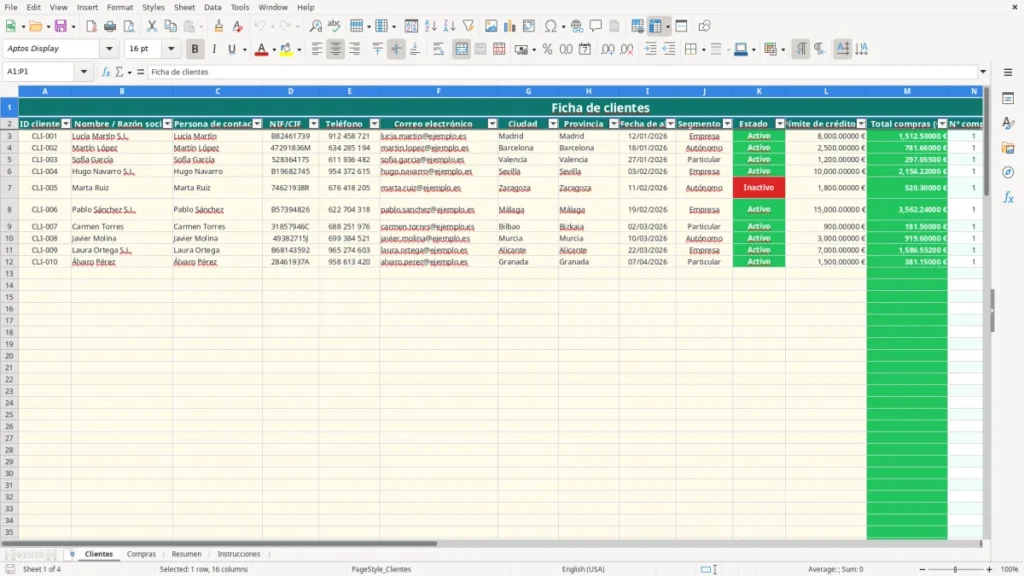Increase indent icon in formatting bar
Screen dimensions: 1024x576
pyautogui.click(x=650, y=49)
